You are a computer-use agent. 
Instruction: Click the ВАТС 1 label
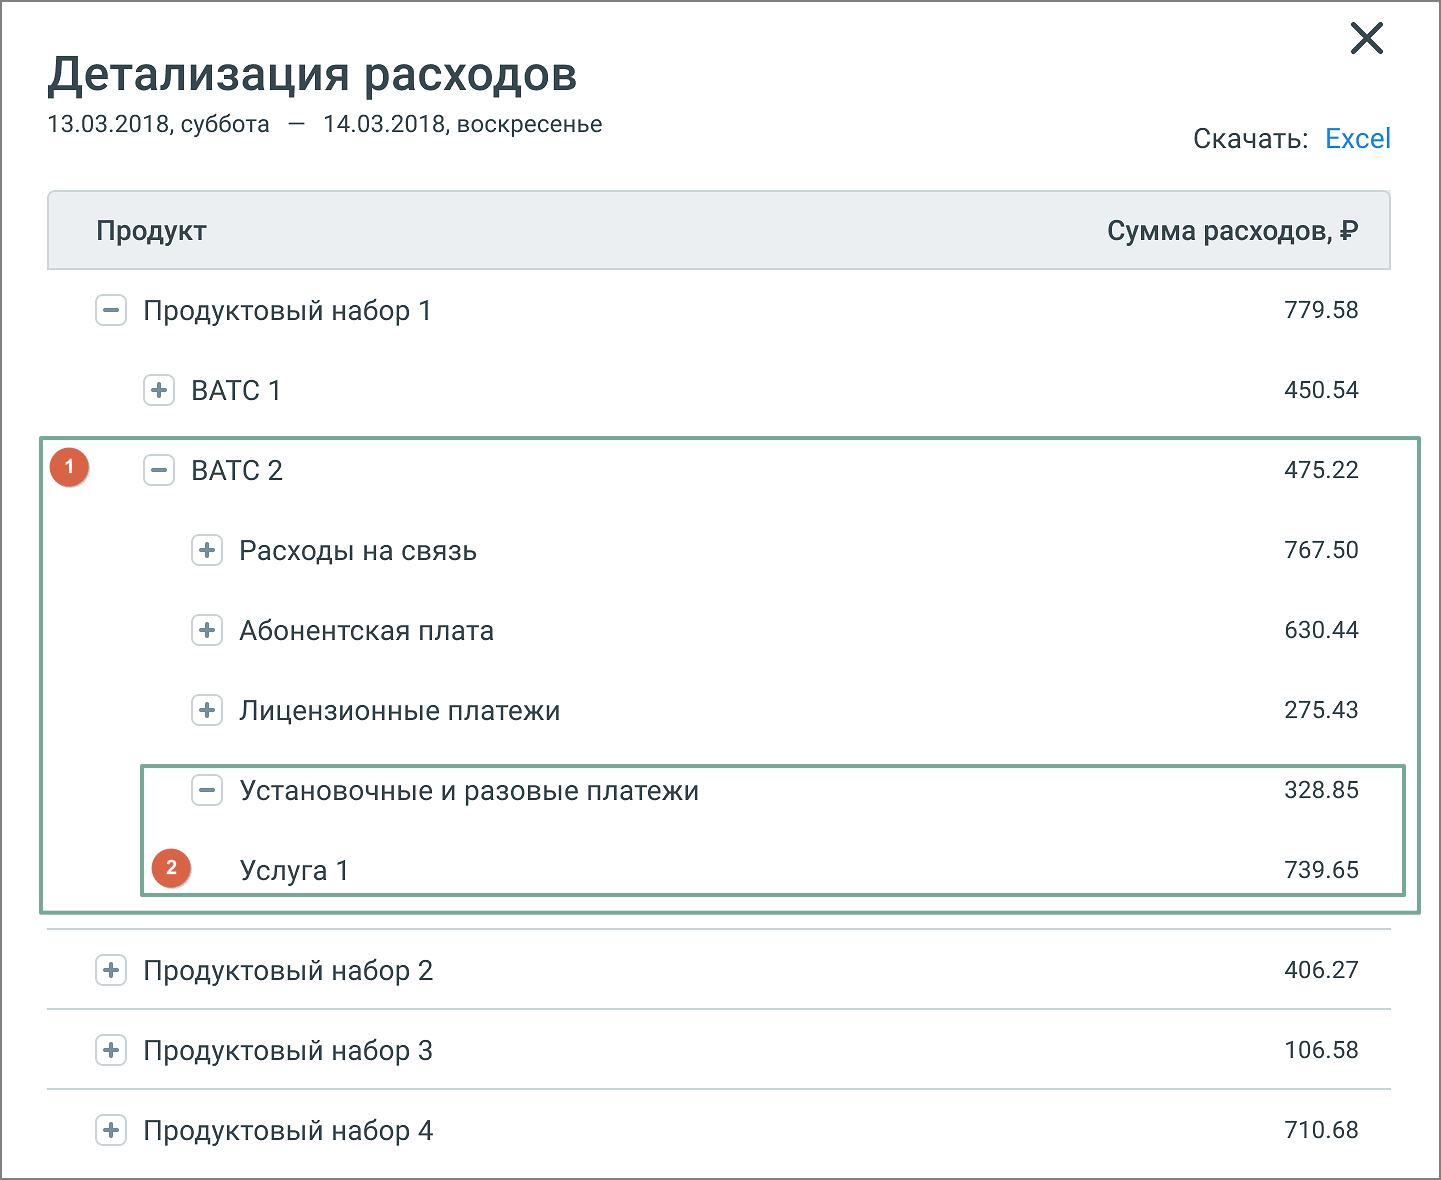pyautogui.click(x=236, y=391)
